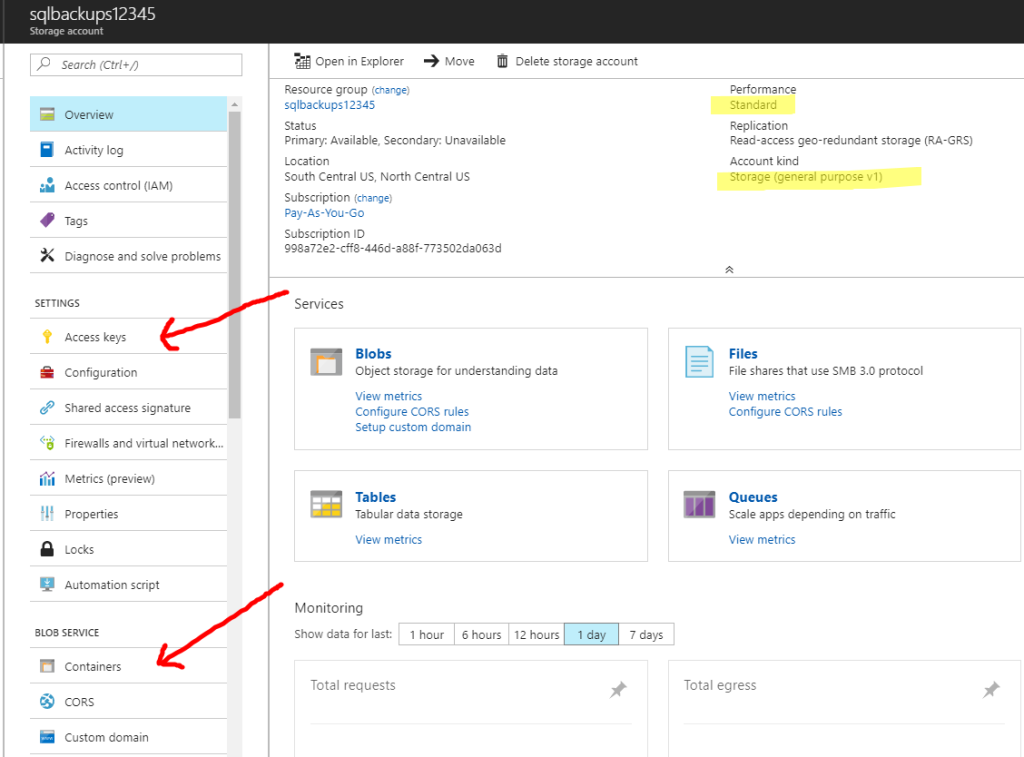Open the Tables service link
Viewport: 1024px width, 757px height.
click(x=376, y=497)
